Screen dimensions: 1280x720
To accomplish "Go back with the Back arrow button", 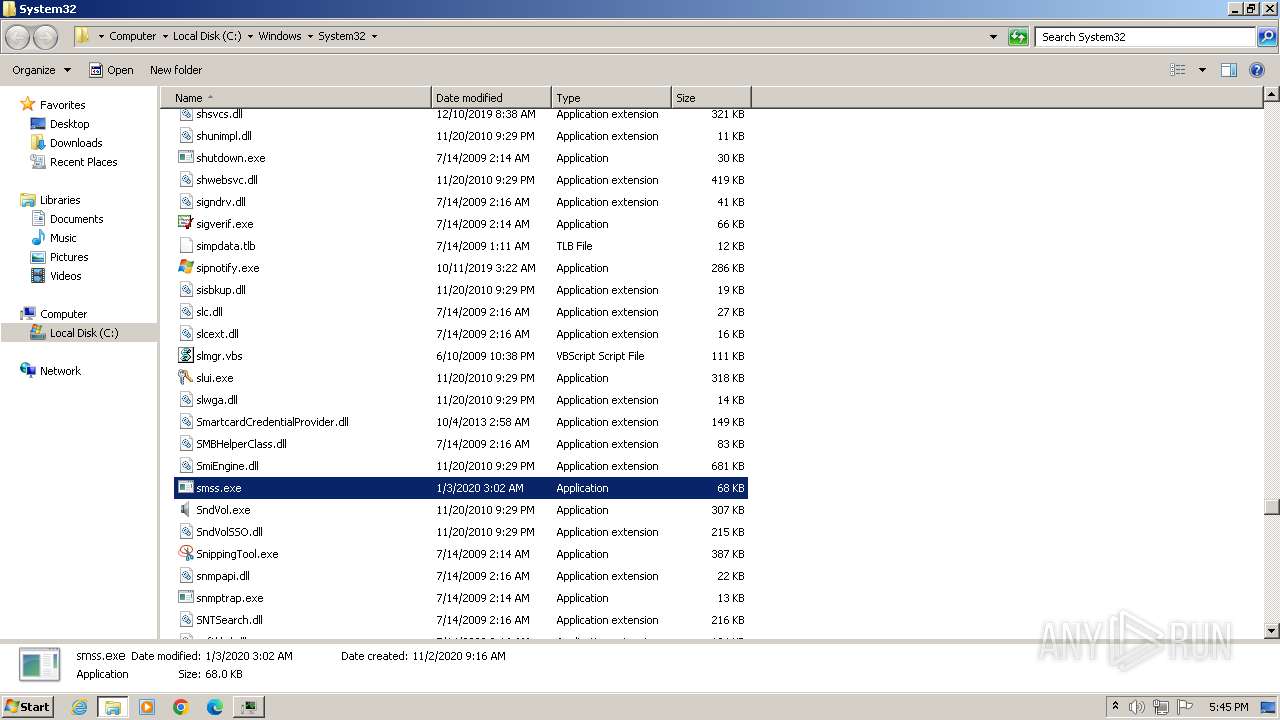I will pos(17,37).
